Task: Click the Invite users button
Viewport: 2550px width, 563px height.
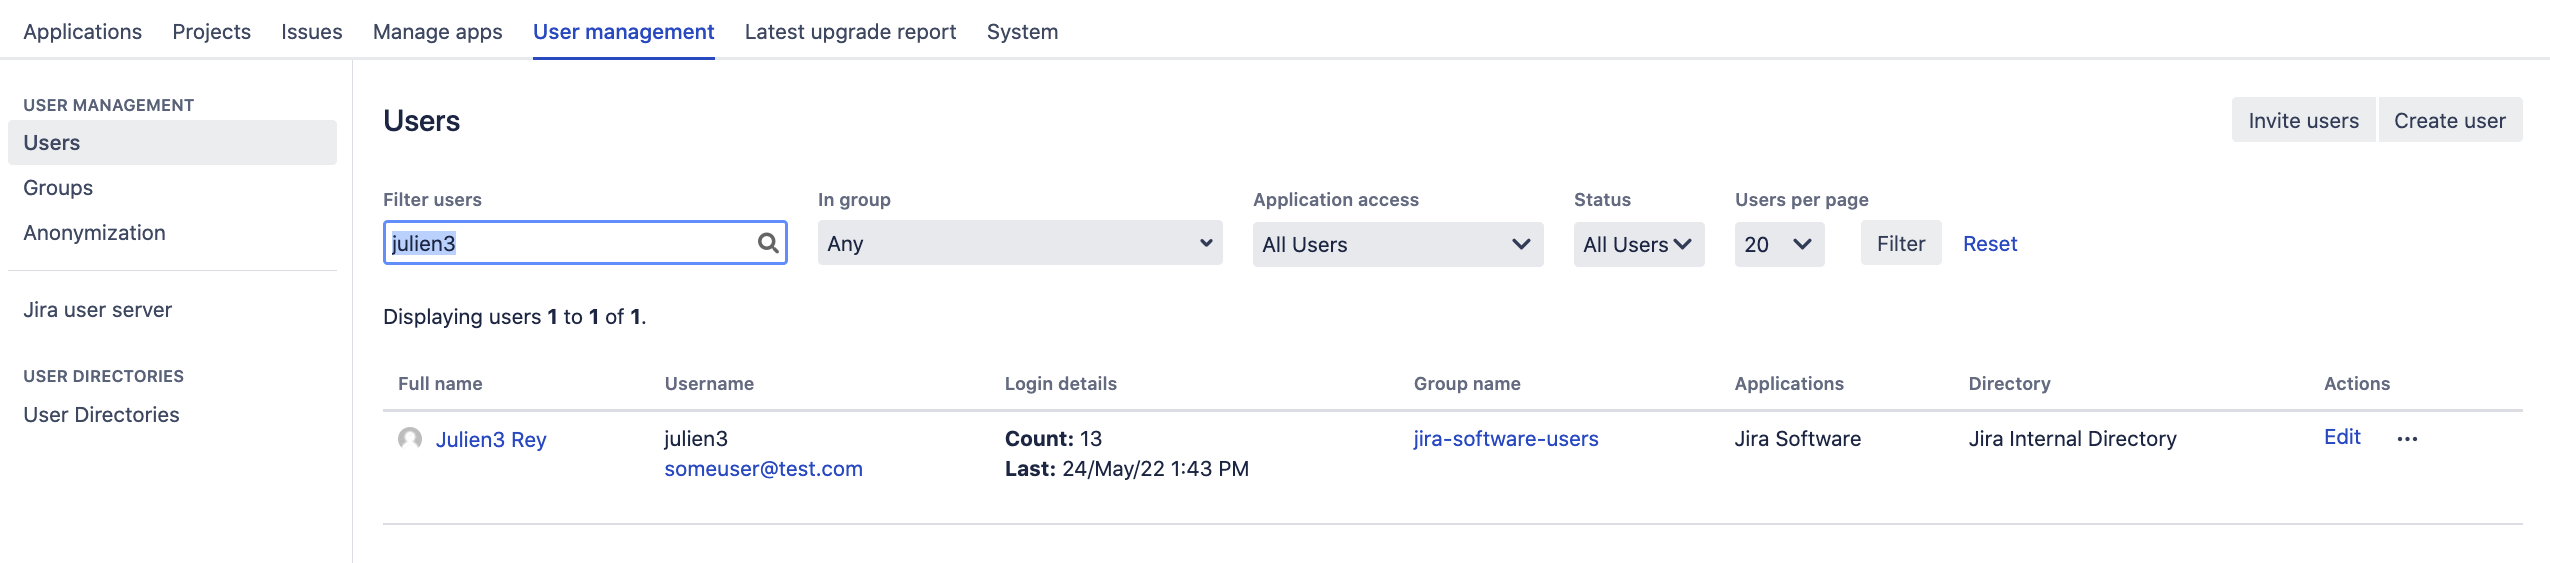Action: (2303, 121)
